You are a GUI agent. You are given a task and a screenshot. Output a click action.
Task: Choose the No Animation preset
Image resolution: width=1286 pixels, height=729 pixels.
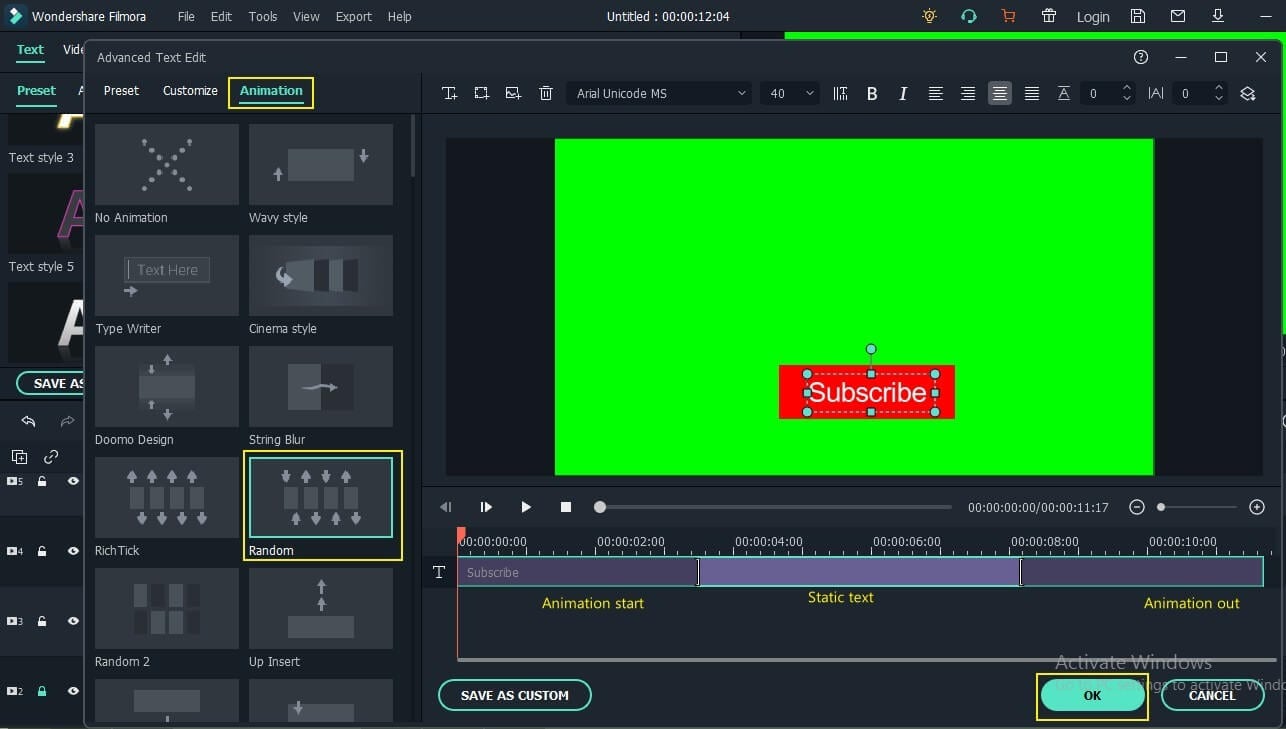point(167,164)
